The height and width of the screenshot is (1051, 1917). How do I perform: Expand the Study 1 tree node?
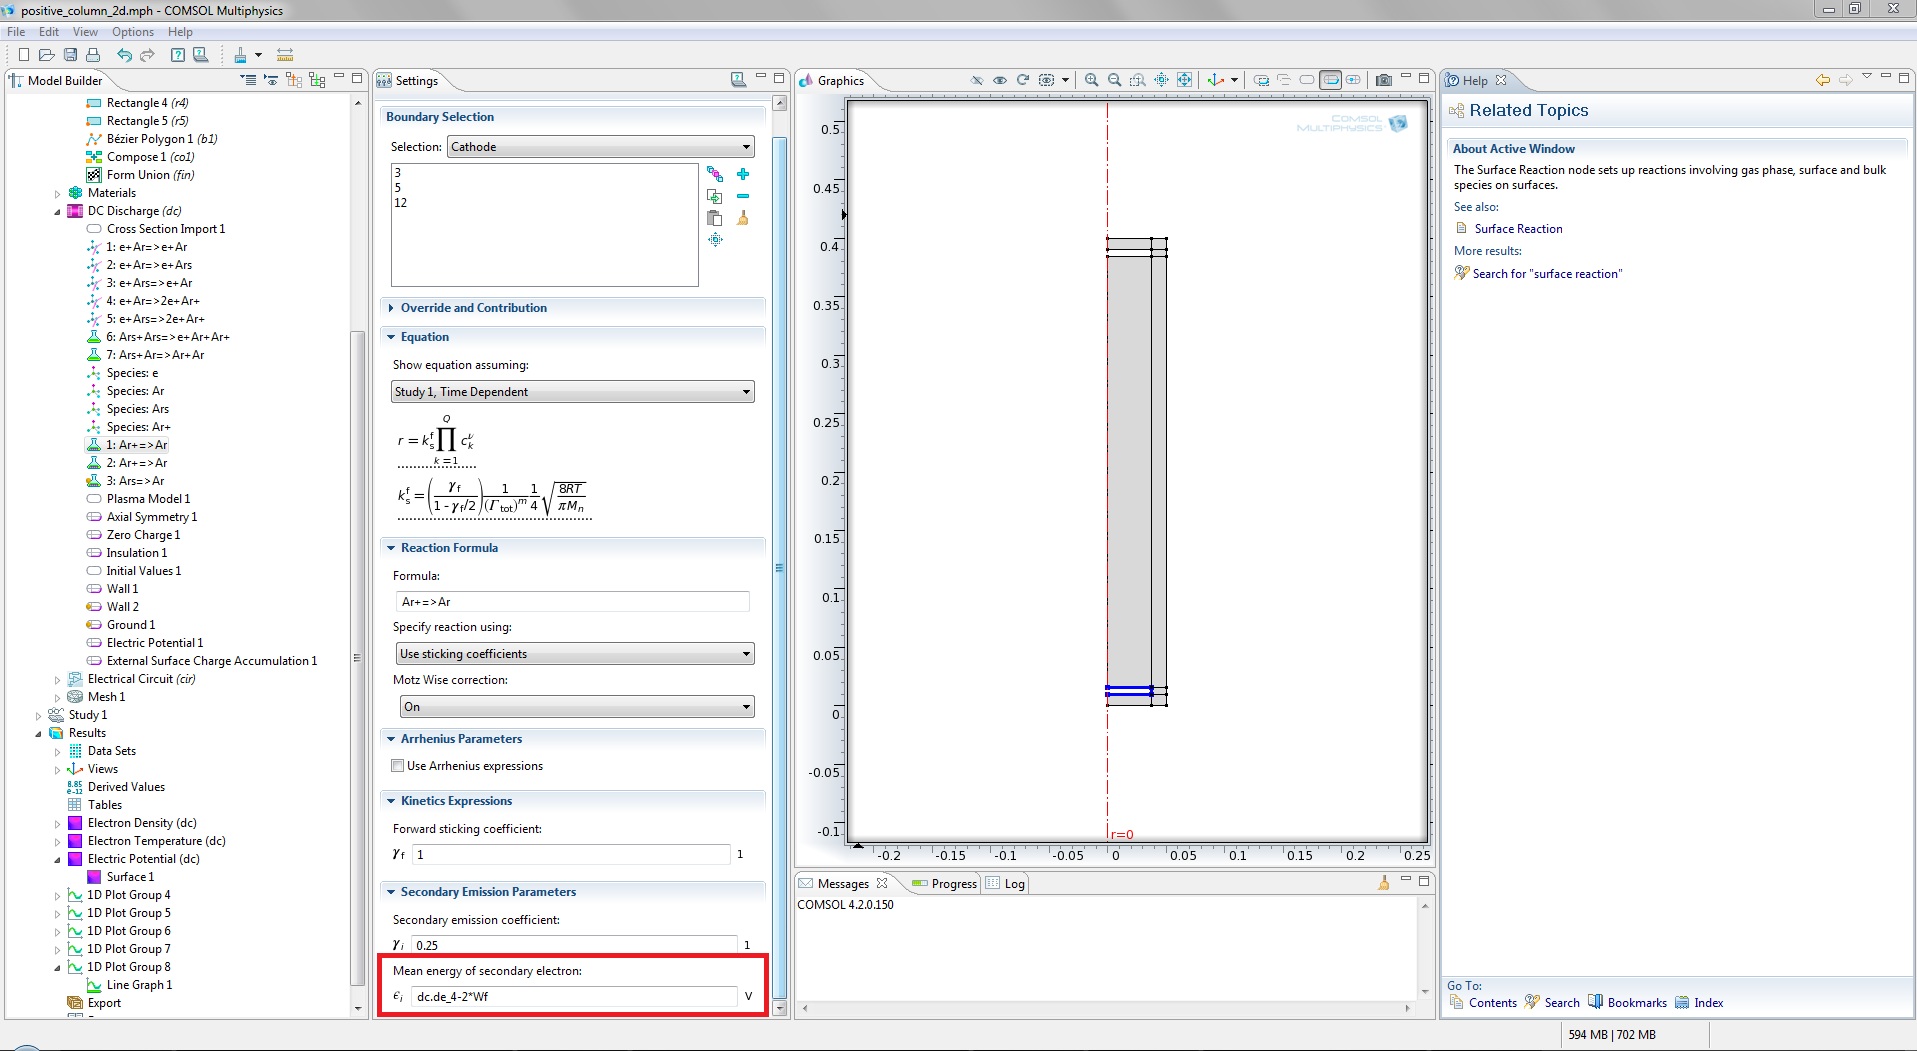tap(39, 716)
